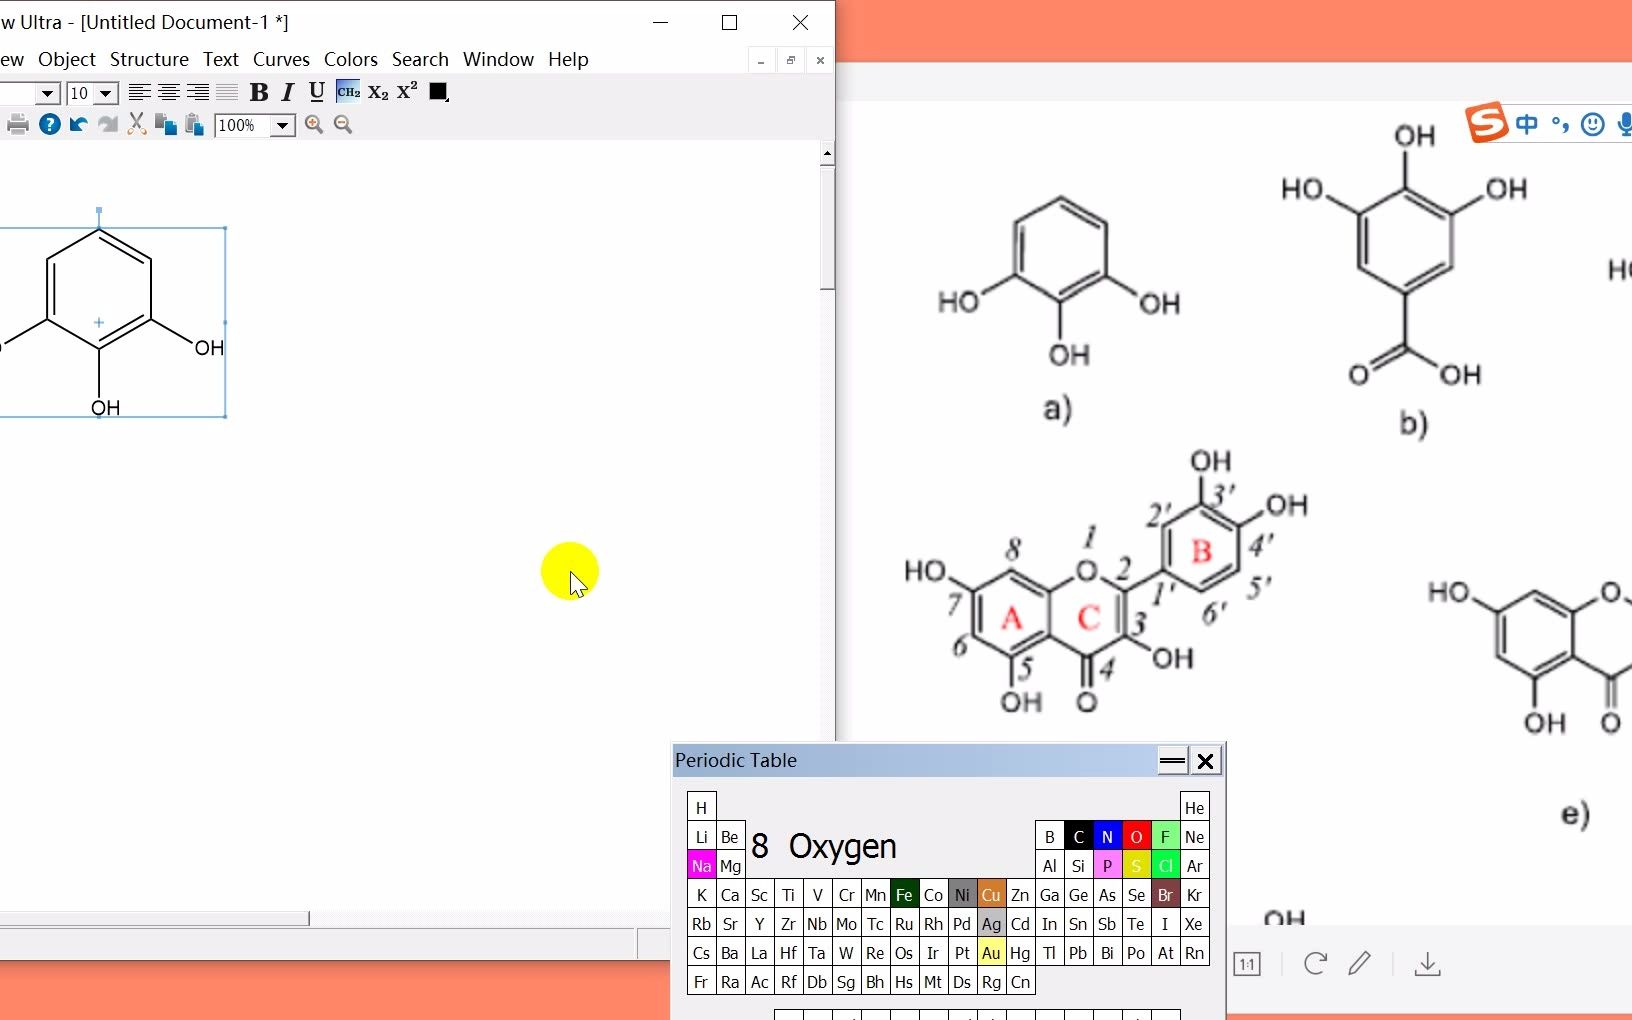Click the document scrollbar up arrow

coord(827,153)
